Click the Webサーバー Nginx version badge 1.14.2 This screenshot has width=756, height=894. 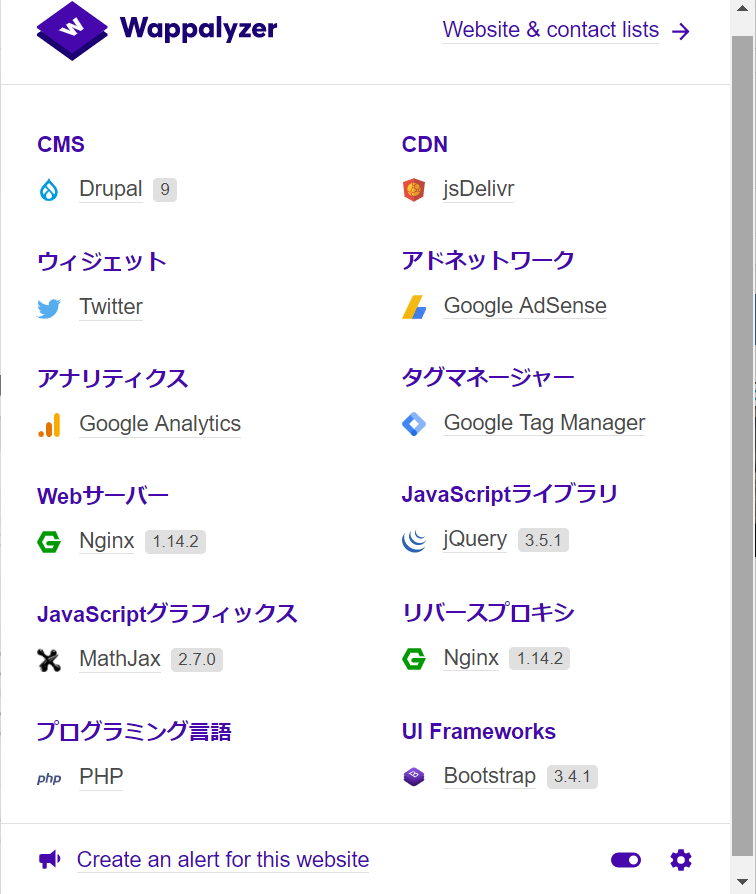pos(176,542)
